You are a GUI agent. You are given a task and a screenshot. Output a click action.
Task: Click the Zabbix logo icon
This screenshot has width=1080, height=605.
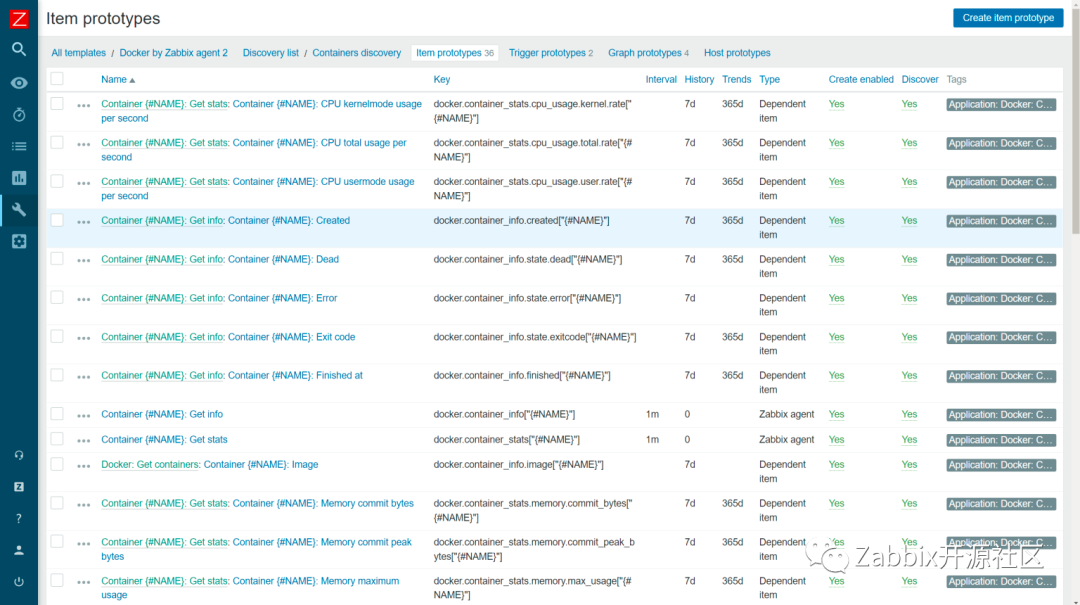point(19,19)
